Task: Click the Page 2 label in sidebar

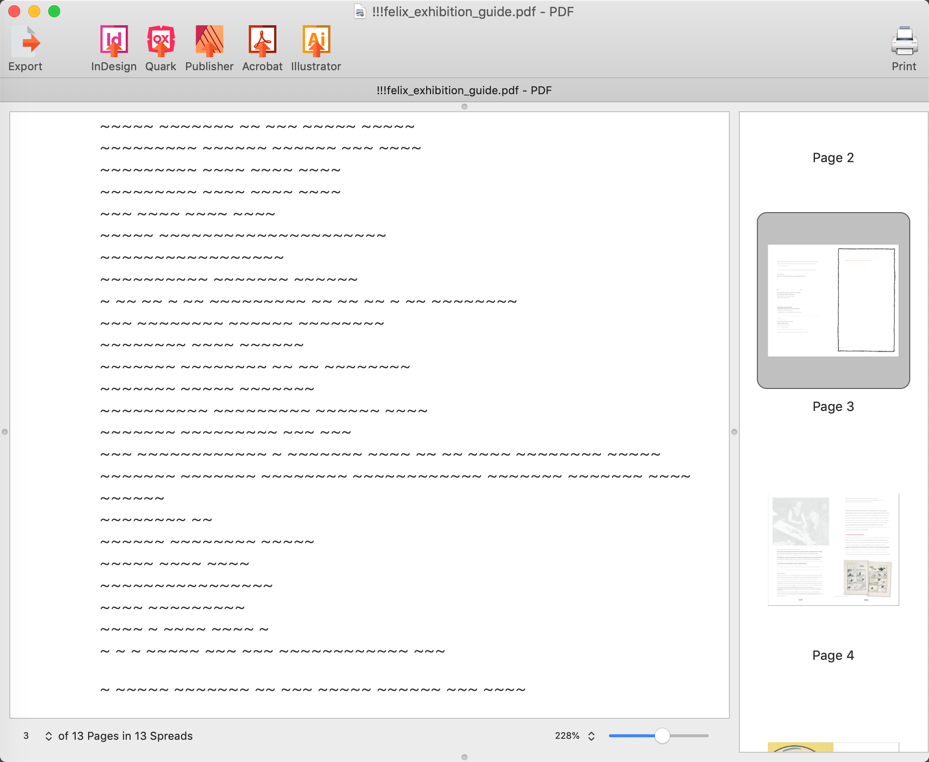Action: pyautogui.click(x=833, y=157)
